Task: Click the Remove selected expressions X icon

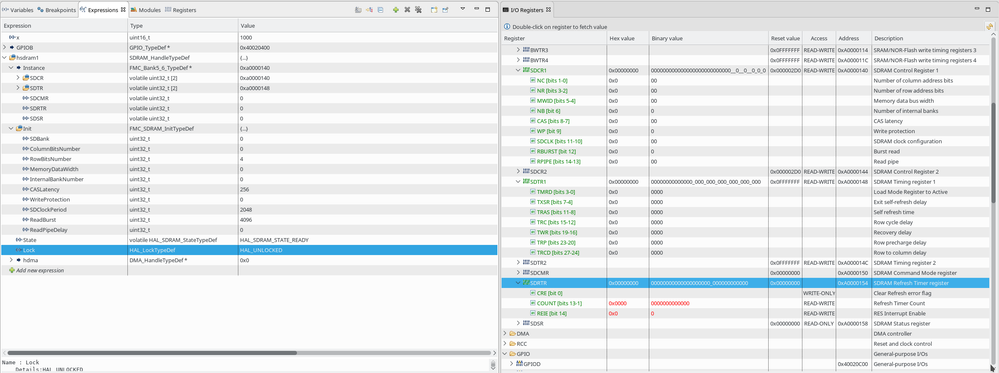Action: [407, 10]
